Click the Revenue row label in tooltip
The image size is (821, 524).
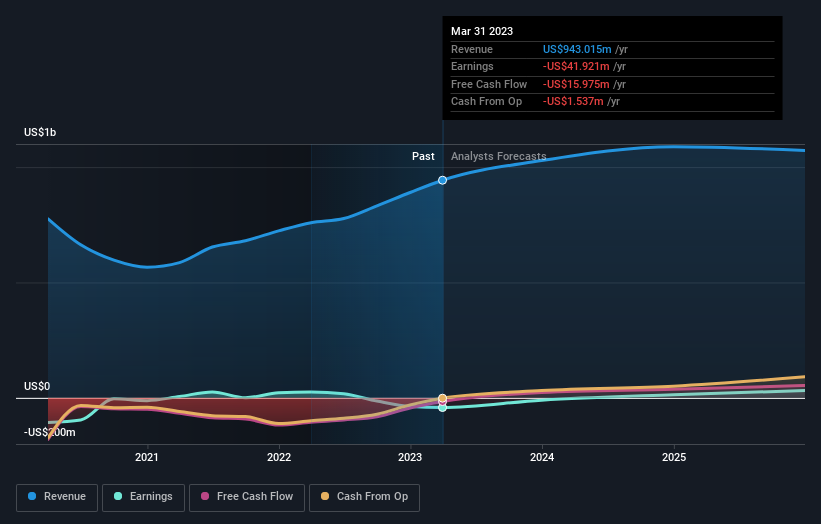pyautogui.click(x=472, y=49)
